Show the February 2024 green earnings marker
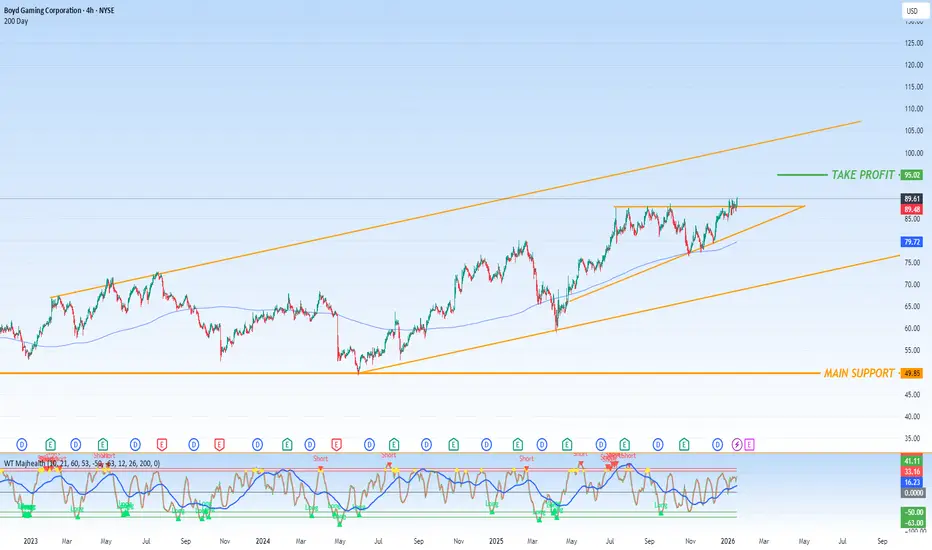Viewport: 932px width, 550px height. point(287,444)
